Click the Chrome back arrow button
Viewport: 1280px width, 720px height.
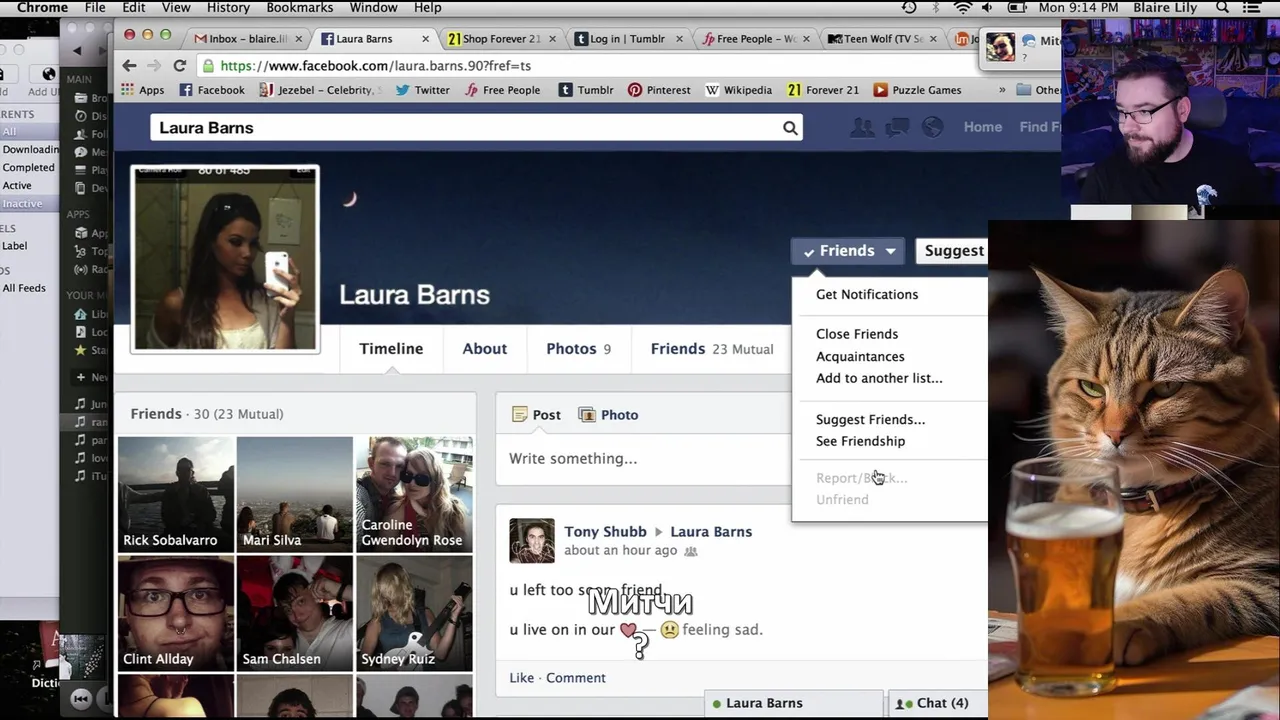(x=129, y=66)
